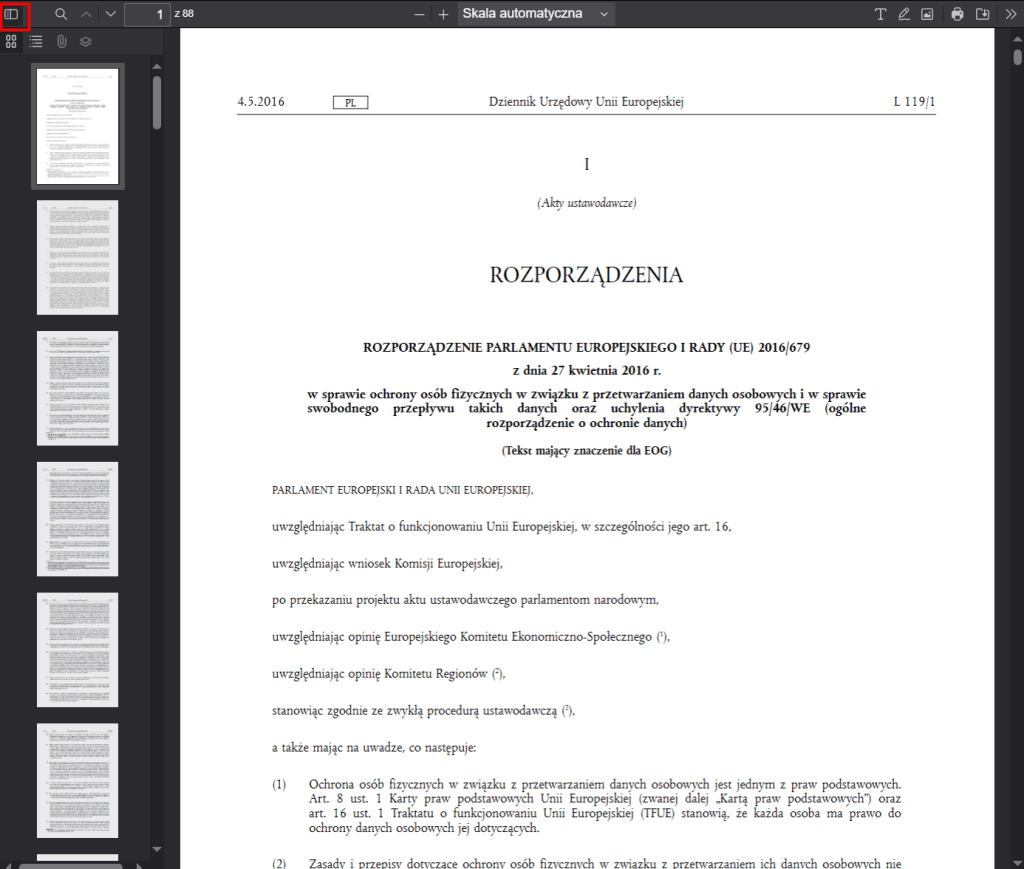Click the recital number '(1)'
This screenshot has width=1024, height=869.
coord(279,785)
